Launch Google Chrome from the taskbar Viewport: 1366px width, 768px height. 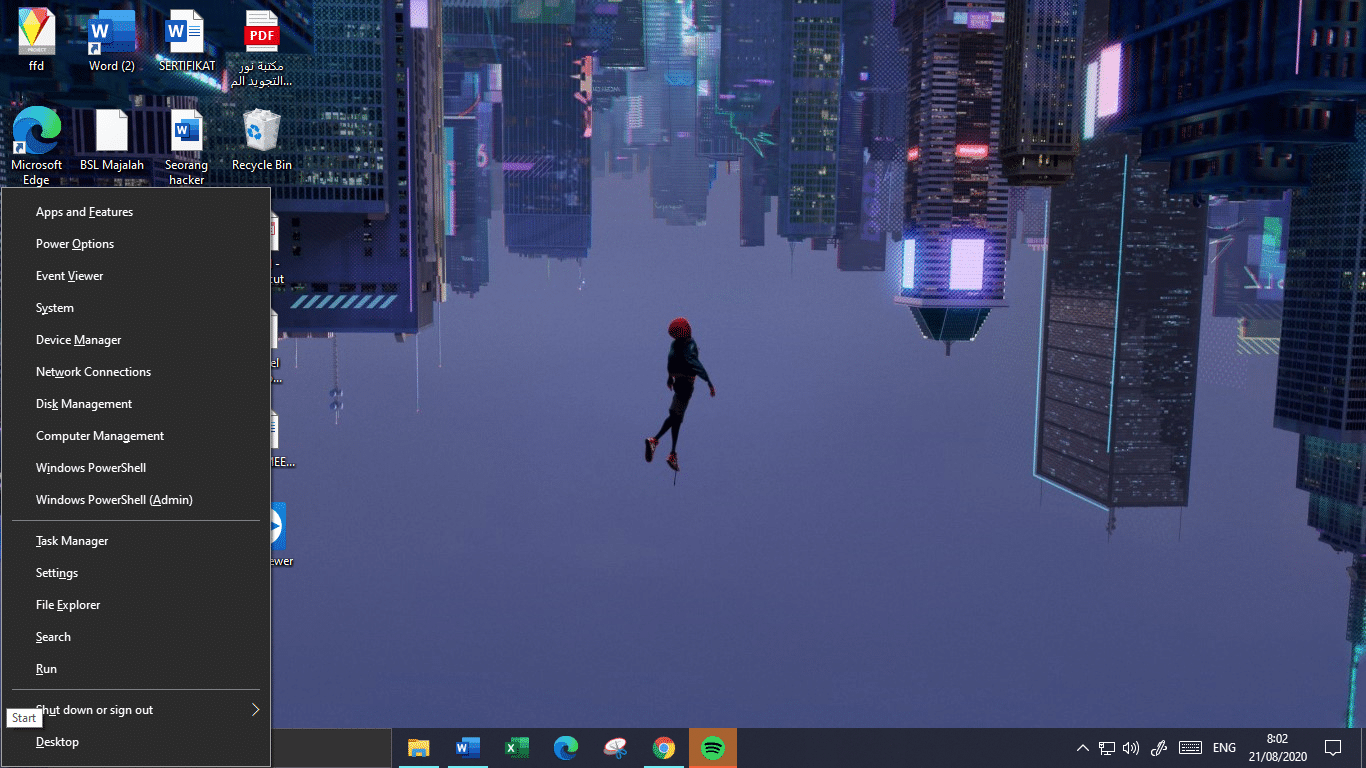click(x=664, y=747)
